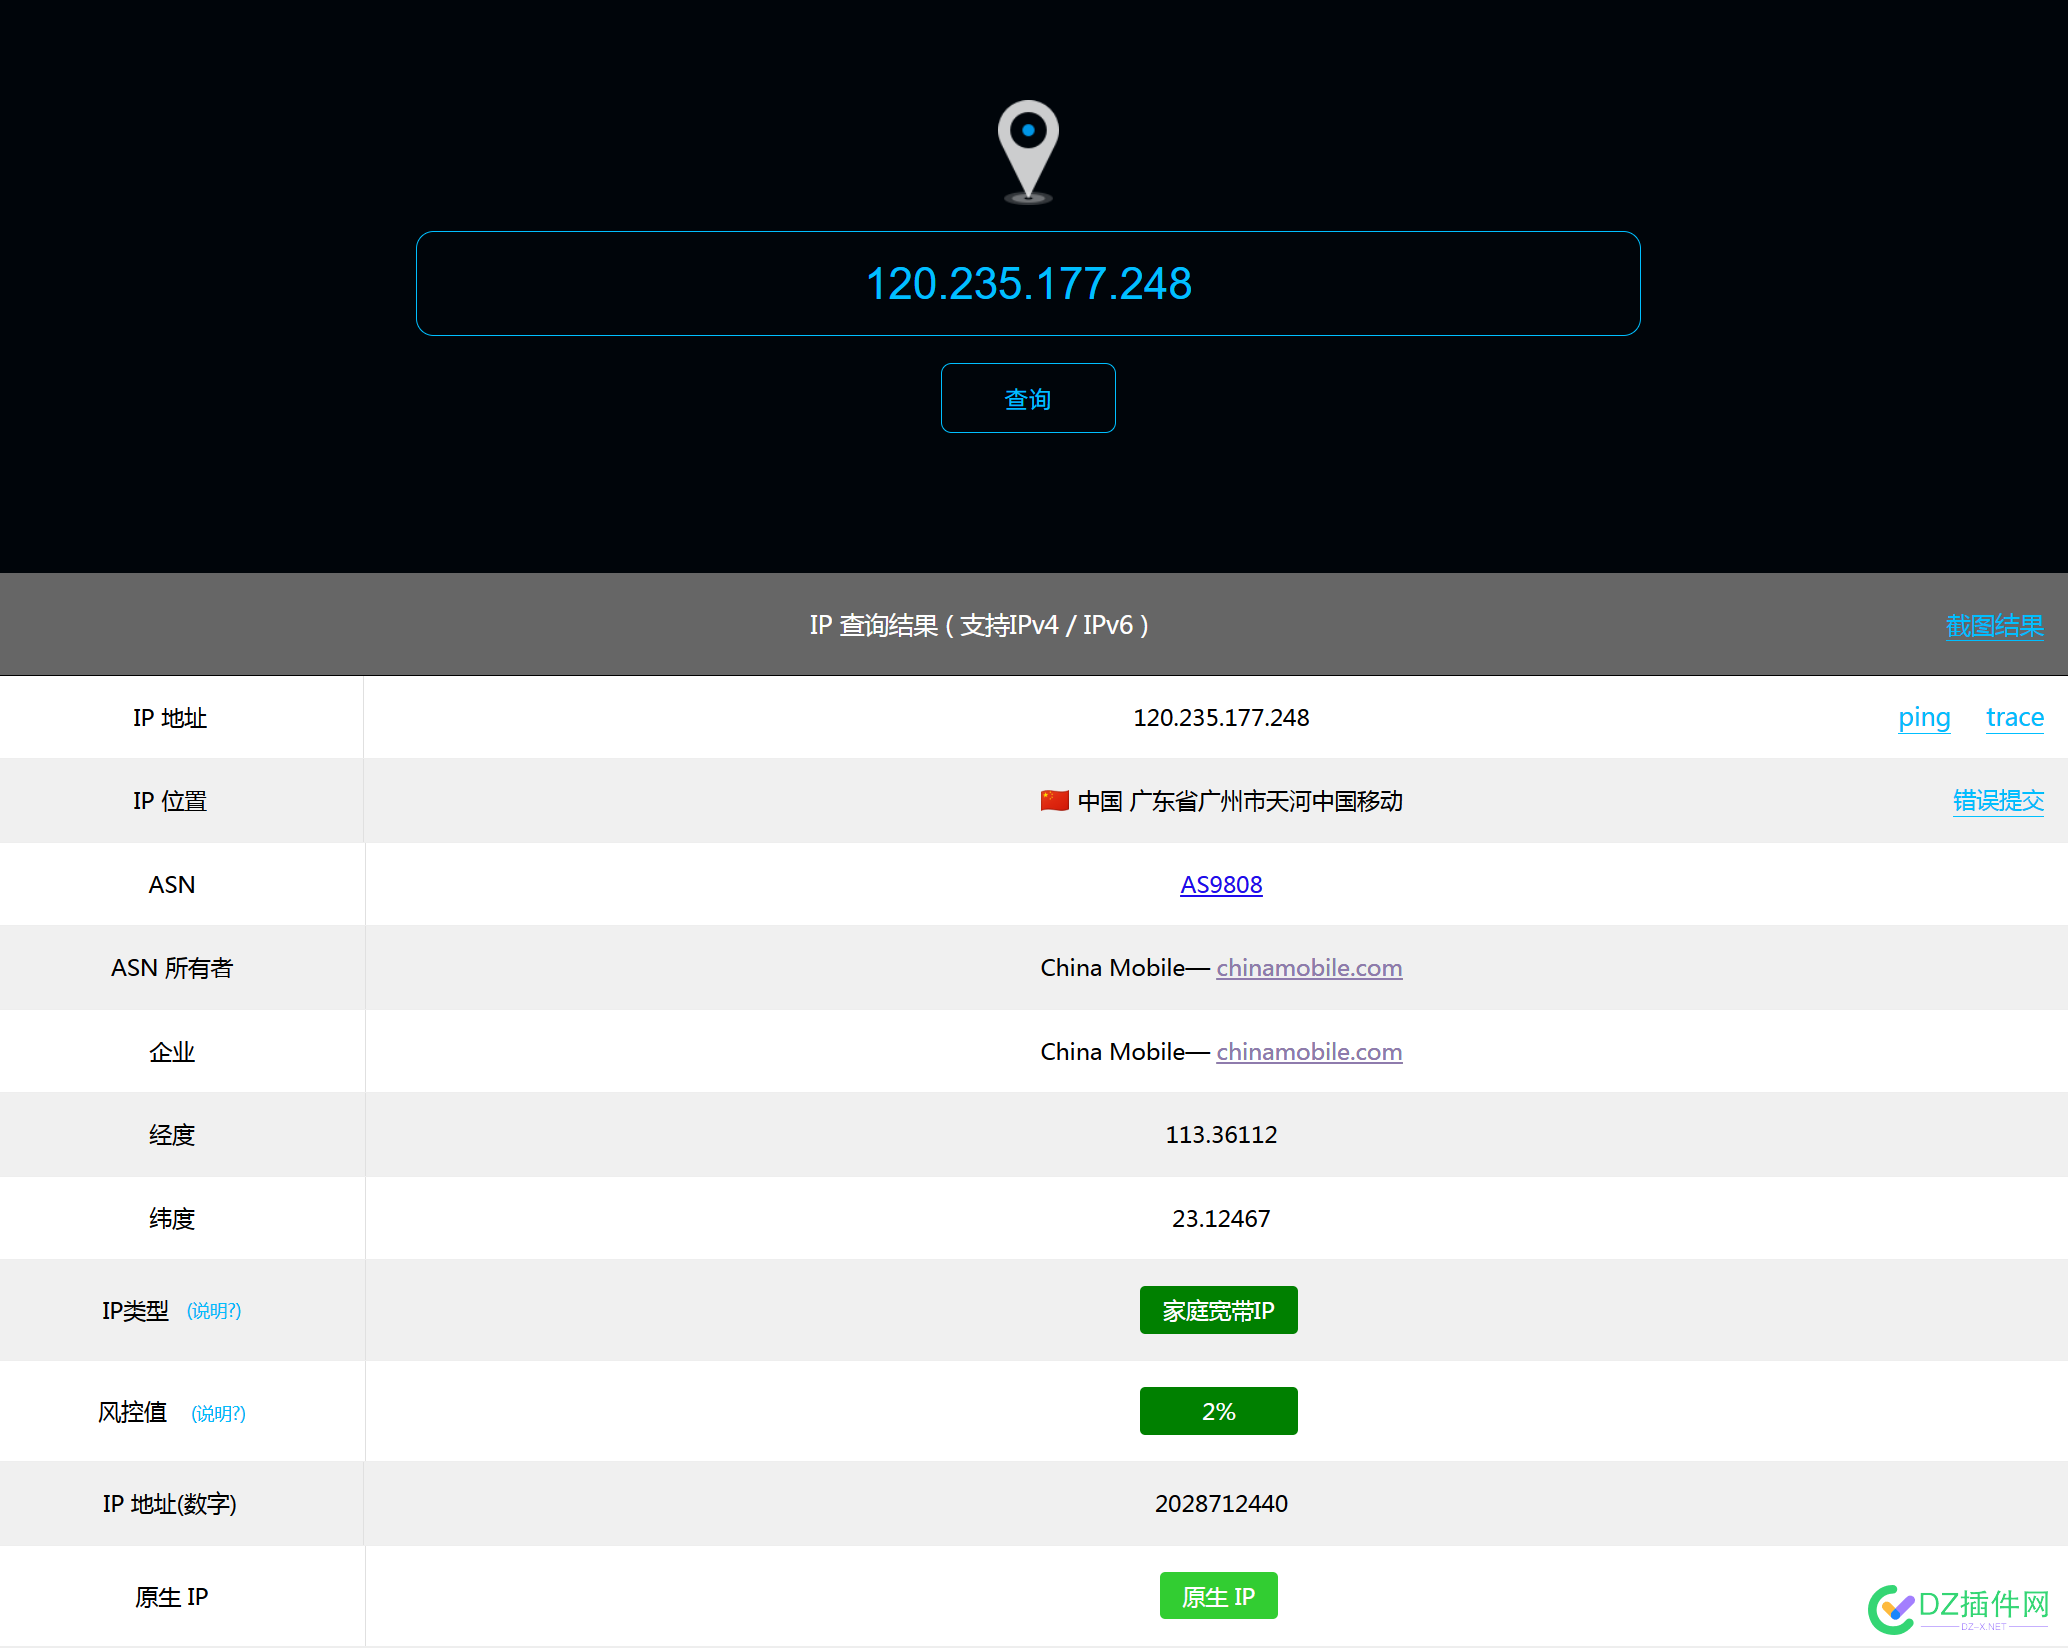Click the map pin location icon
Viewport: 2068px width, 1650px height.
coord(1028,151)
